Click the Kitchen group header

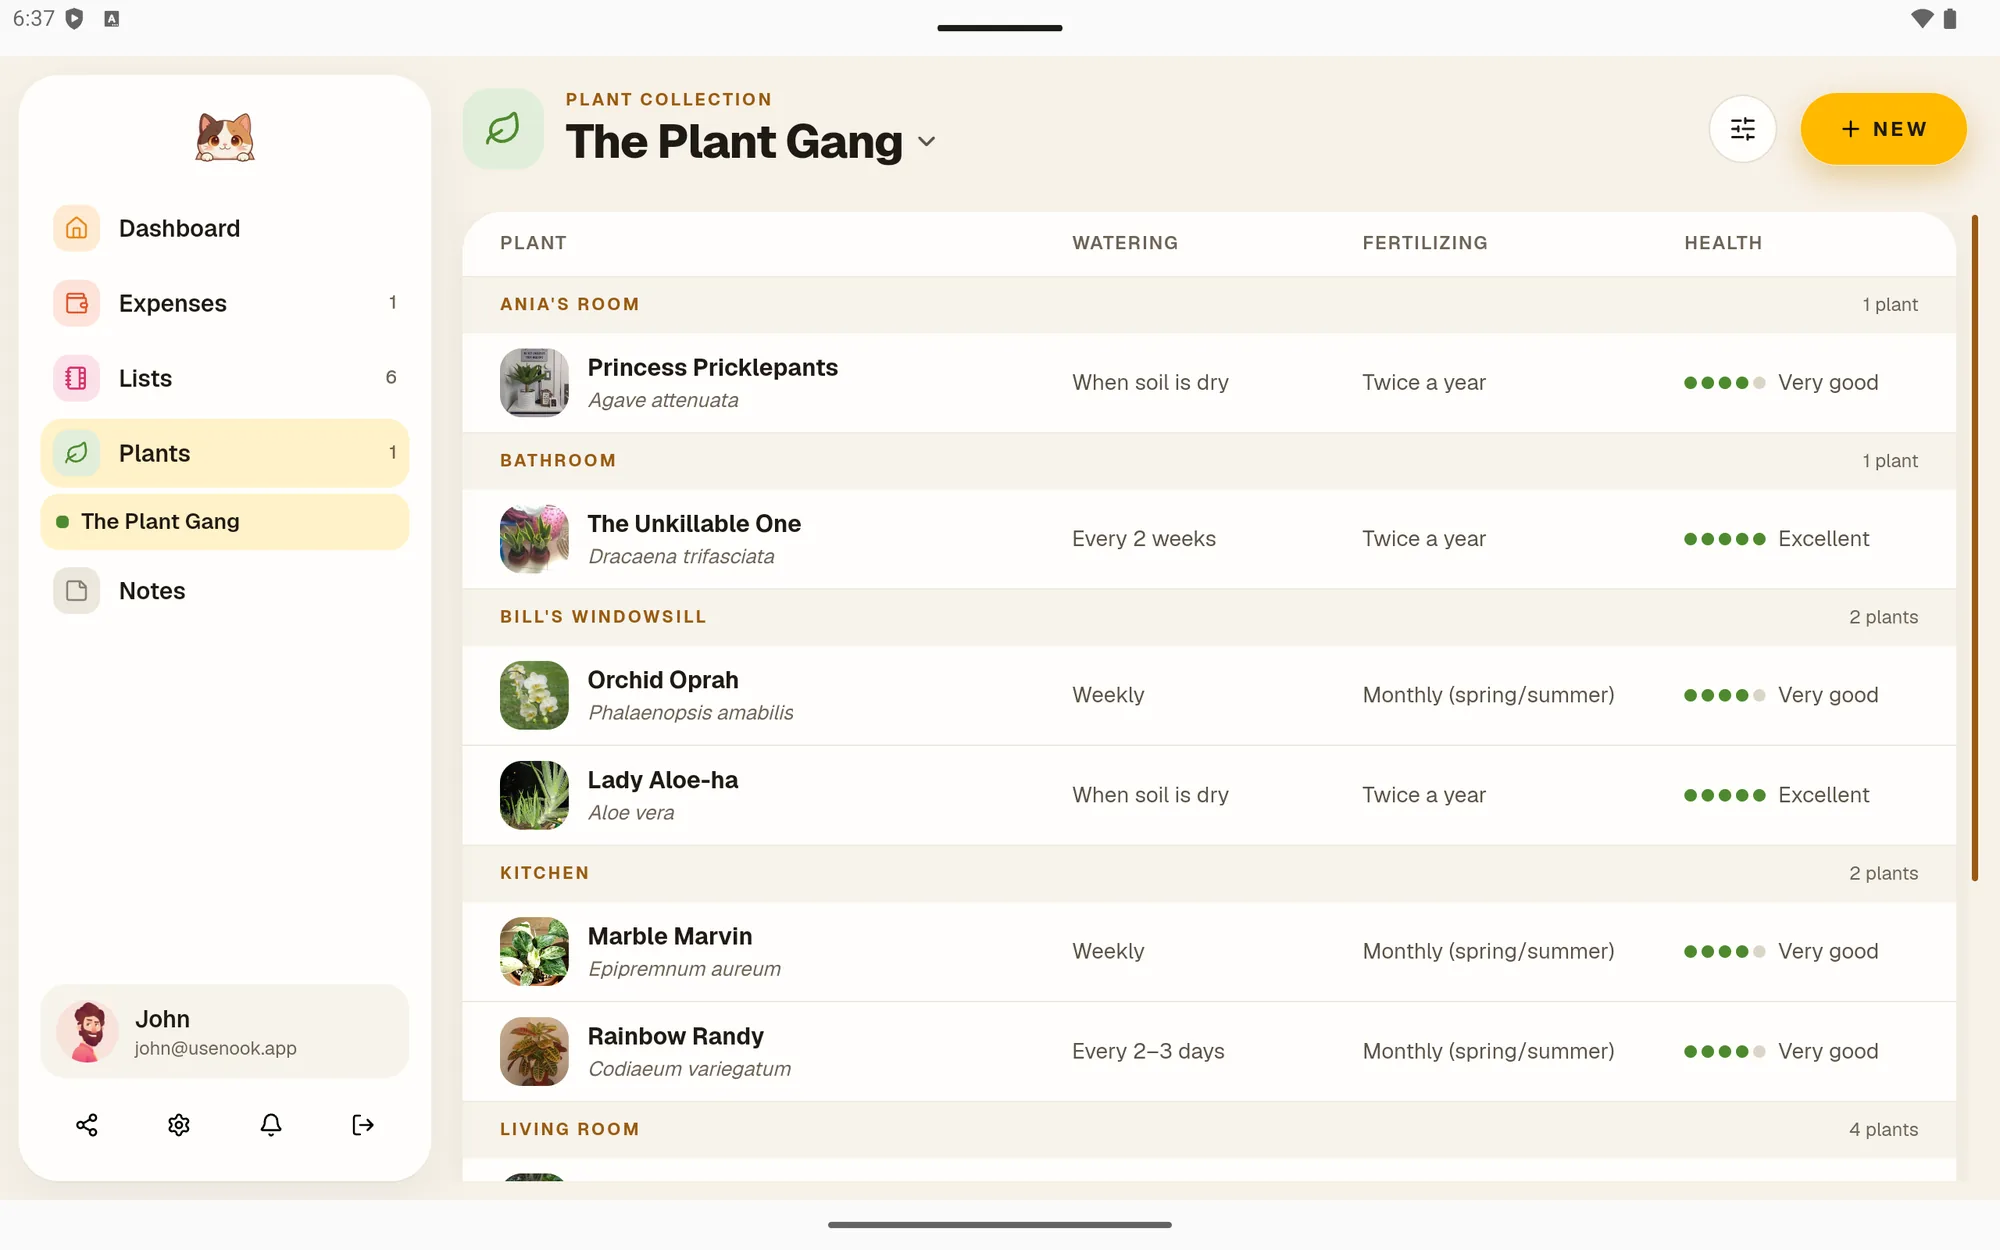pos(1209,873)
